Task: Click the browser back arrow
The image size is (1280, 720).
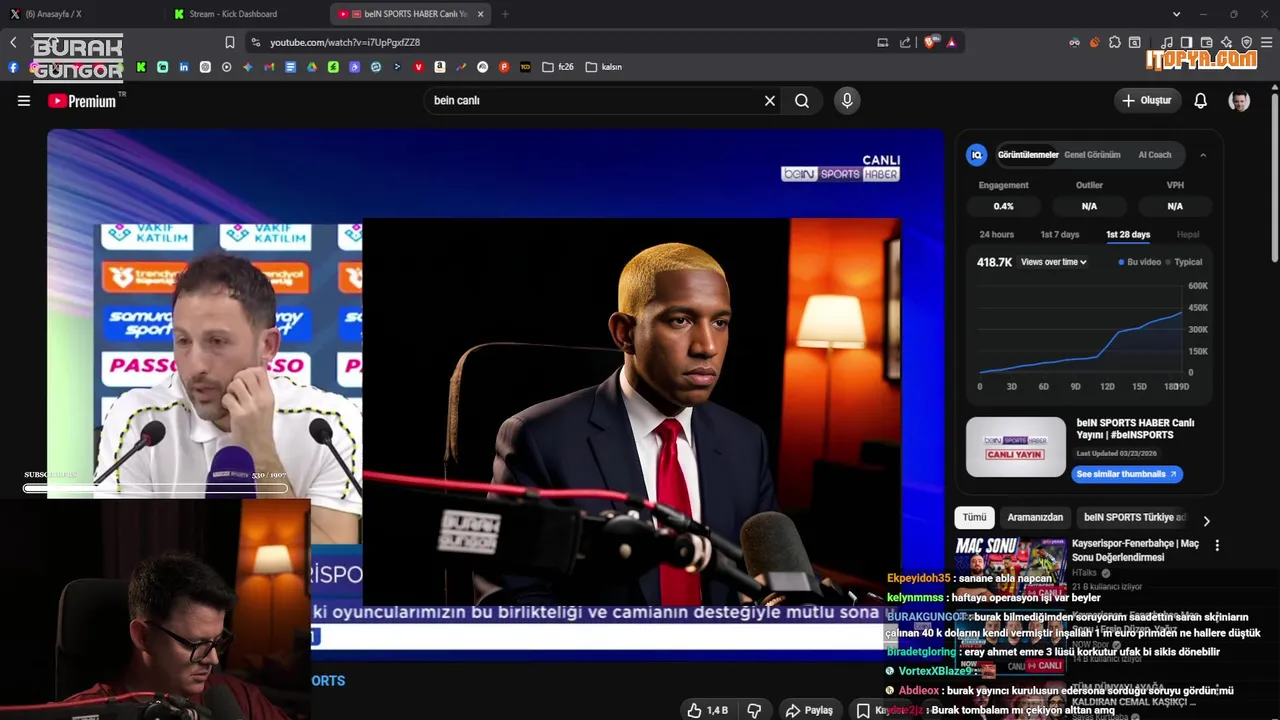Action: pos(13,42)
